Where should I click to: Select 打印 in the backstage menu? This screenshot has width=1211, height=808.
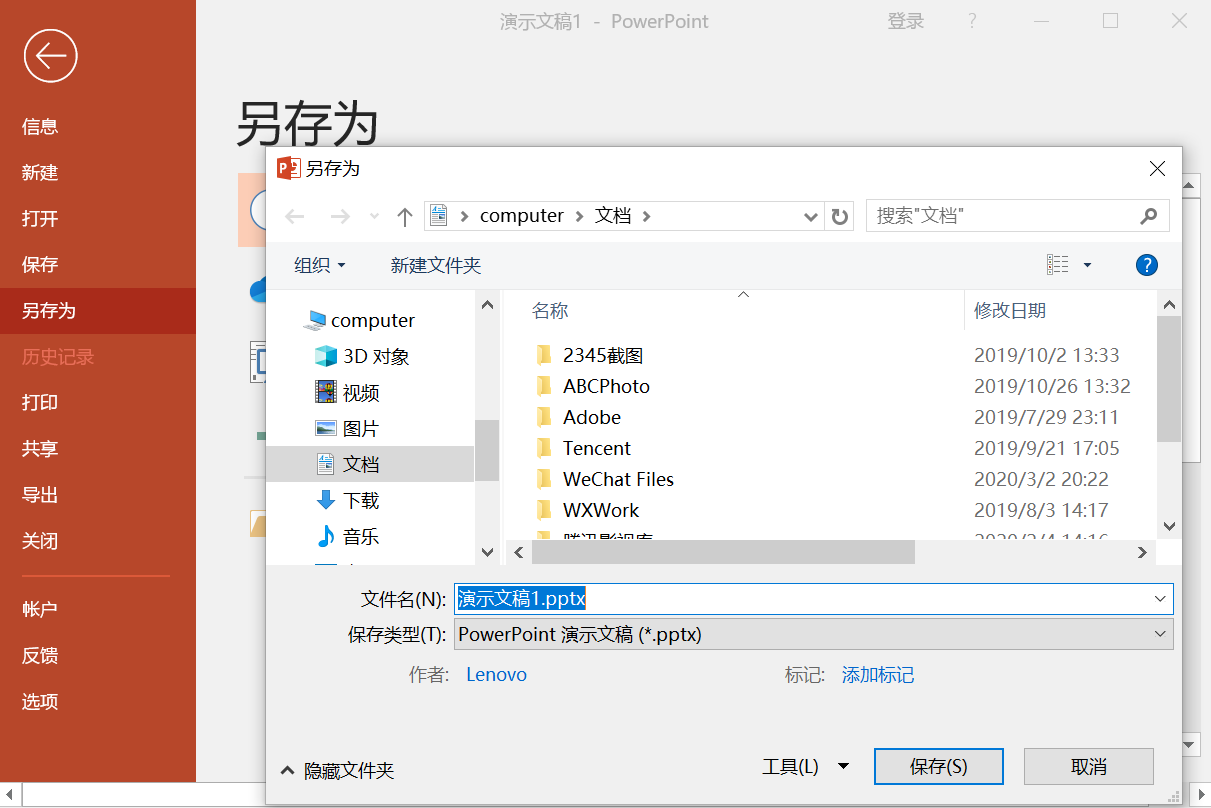(x=40, y=402)
